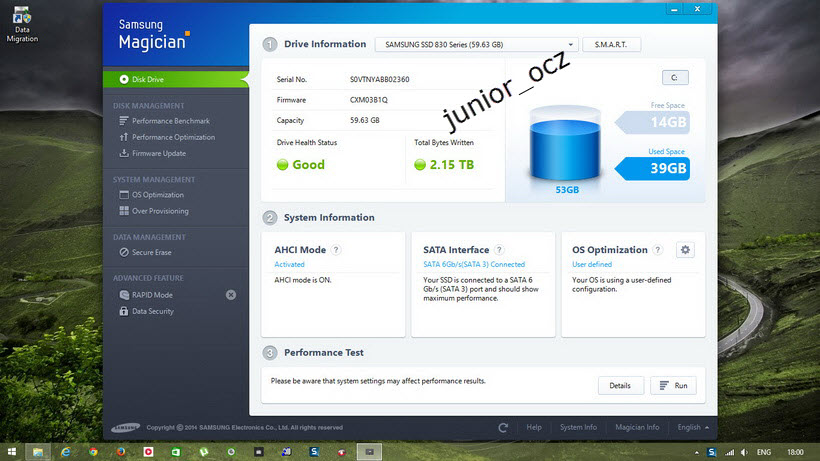Click the 53GB disk size label

coord(567,190)
